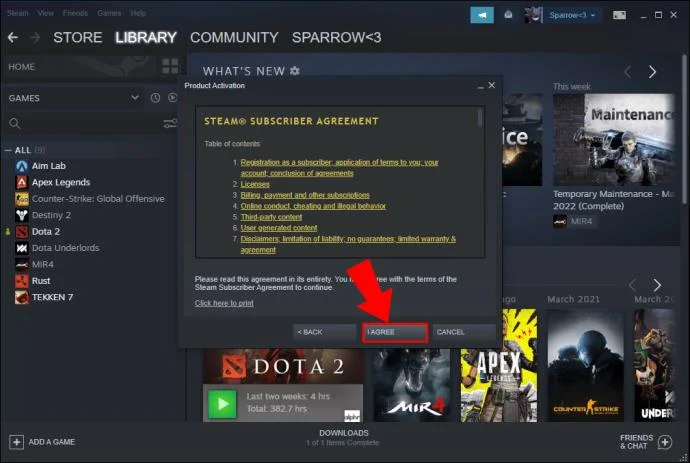Open the Friends menu
Screen dimensions: 690x463
tap(75, 13)
